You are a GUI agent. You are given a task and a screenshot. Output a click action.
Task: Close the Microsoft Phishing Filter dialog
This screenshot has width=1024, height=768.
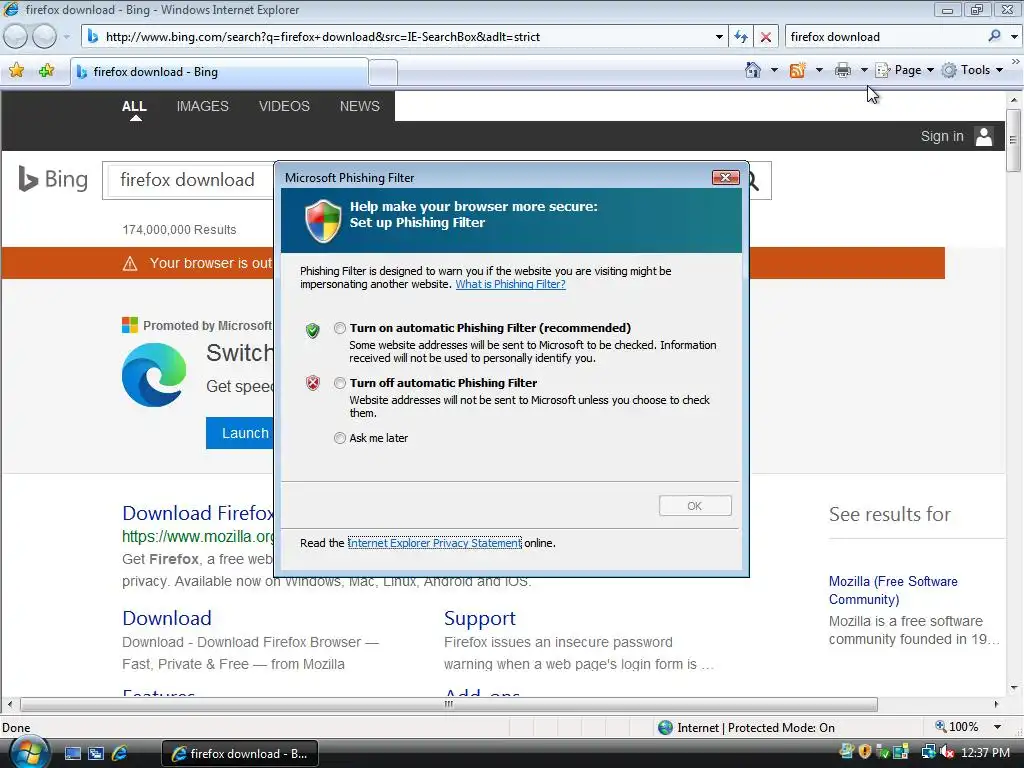pyautogui.click(x=725, y=178)
